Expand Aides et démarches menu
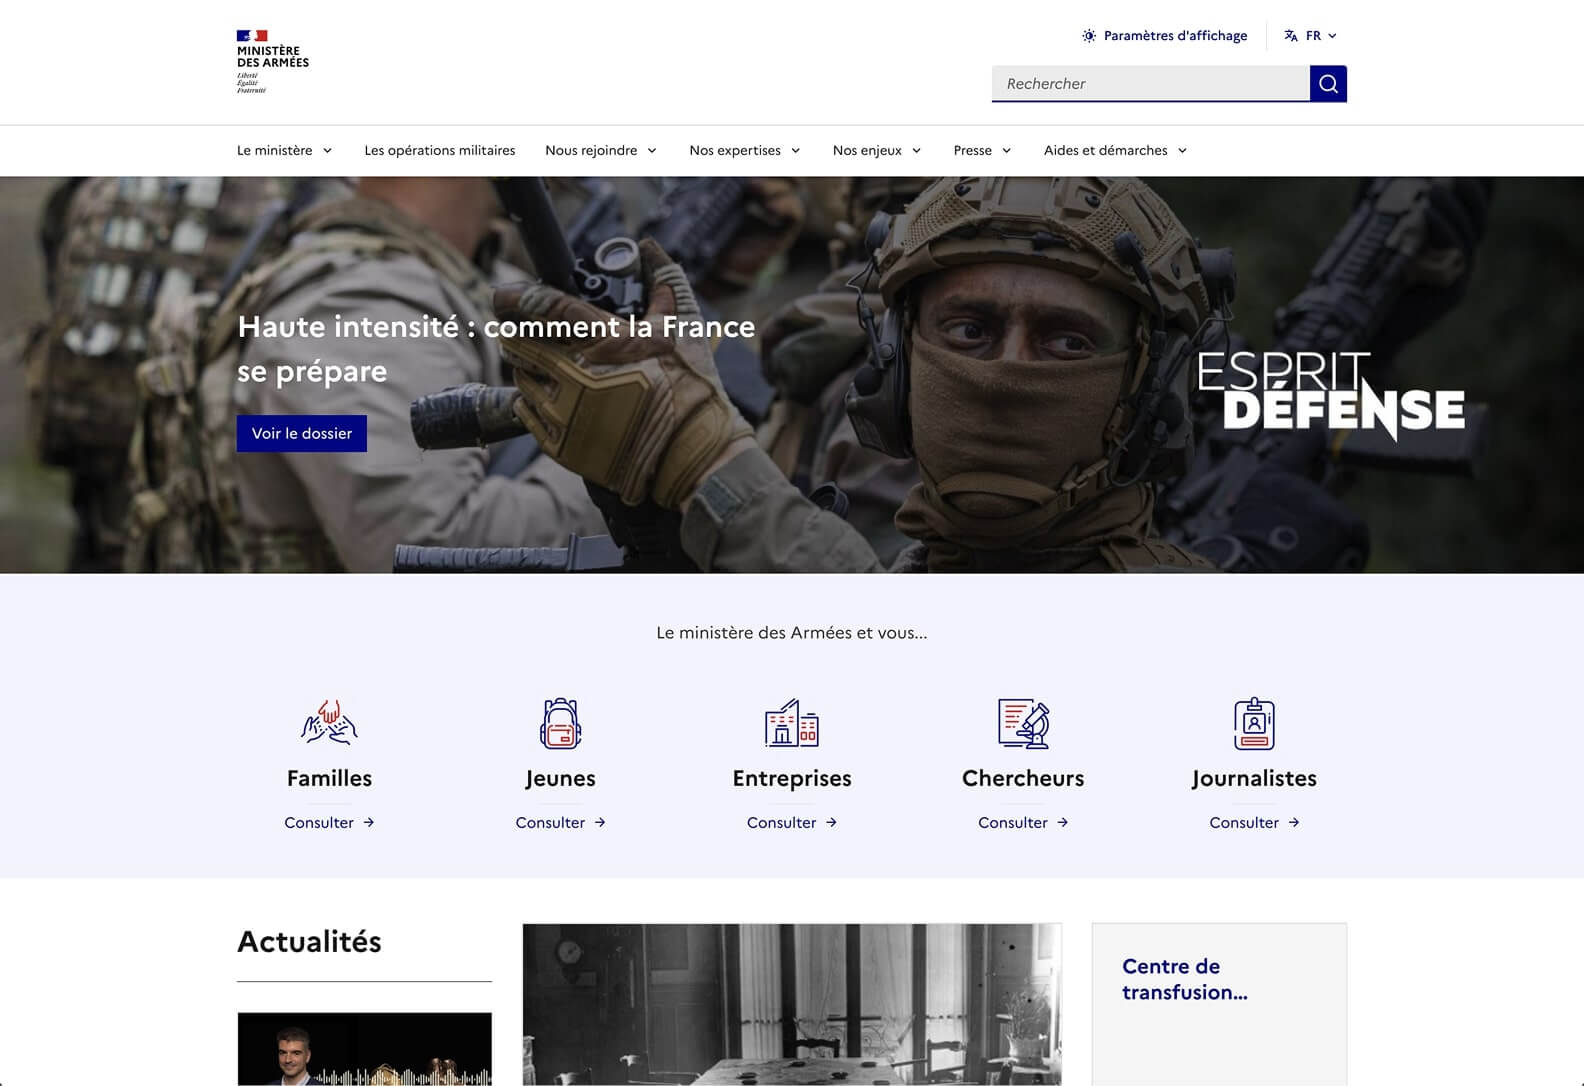This screenshot has height=1086, width=1584. tap(1115, 151)
